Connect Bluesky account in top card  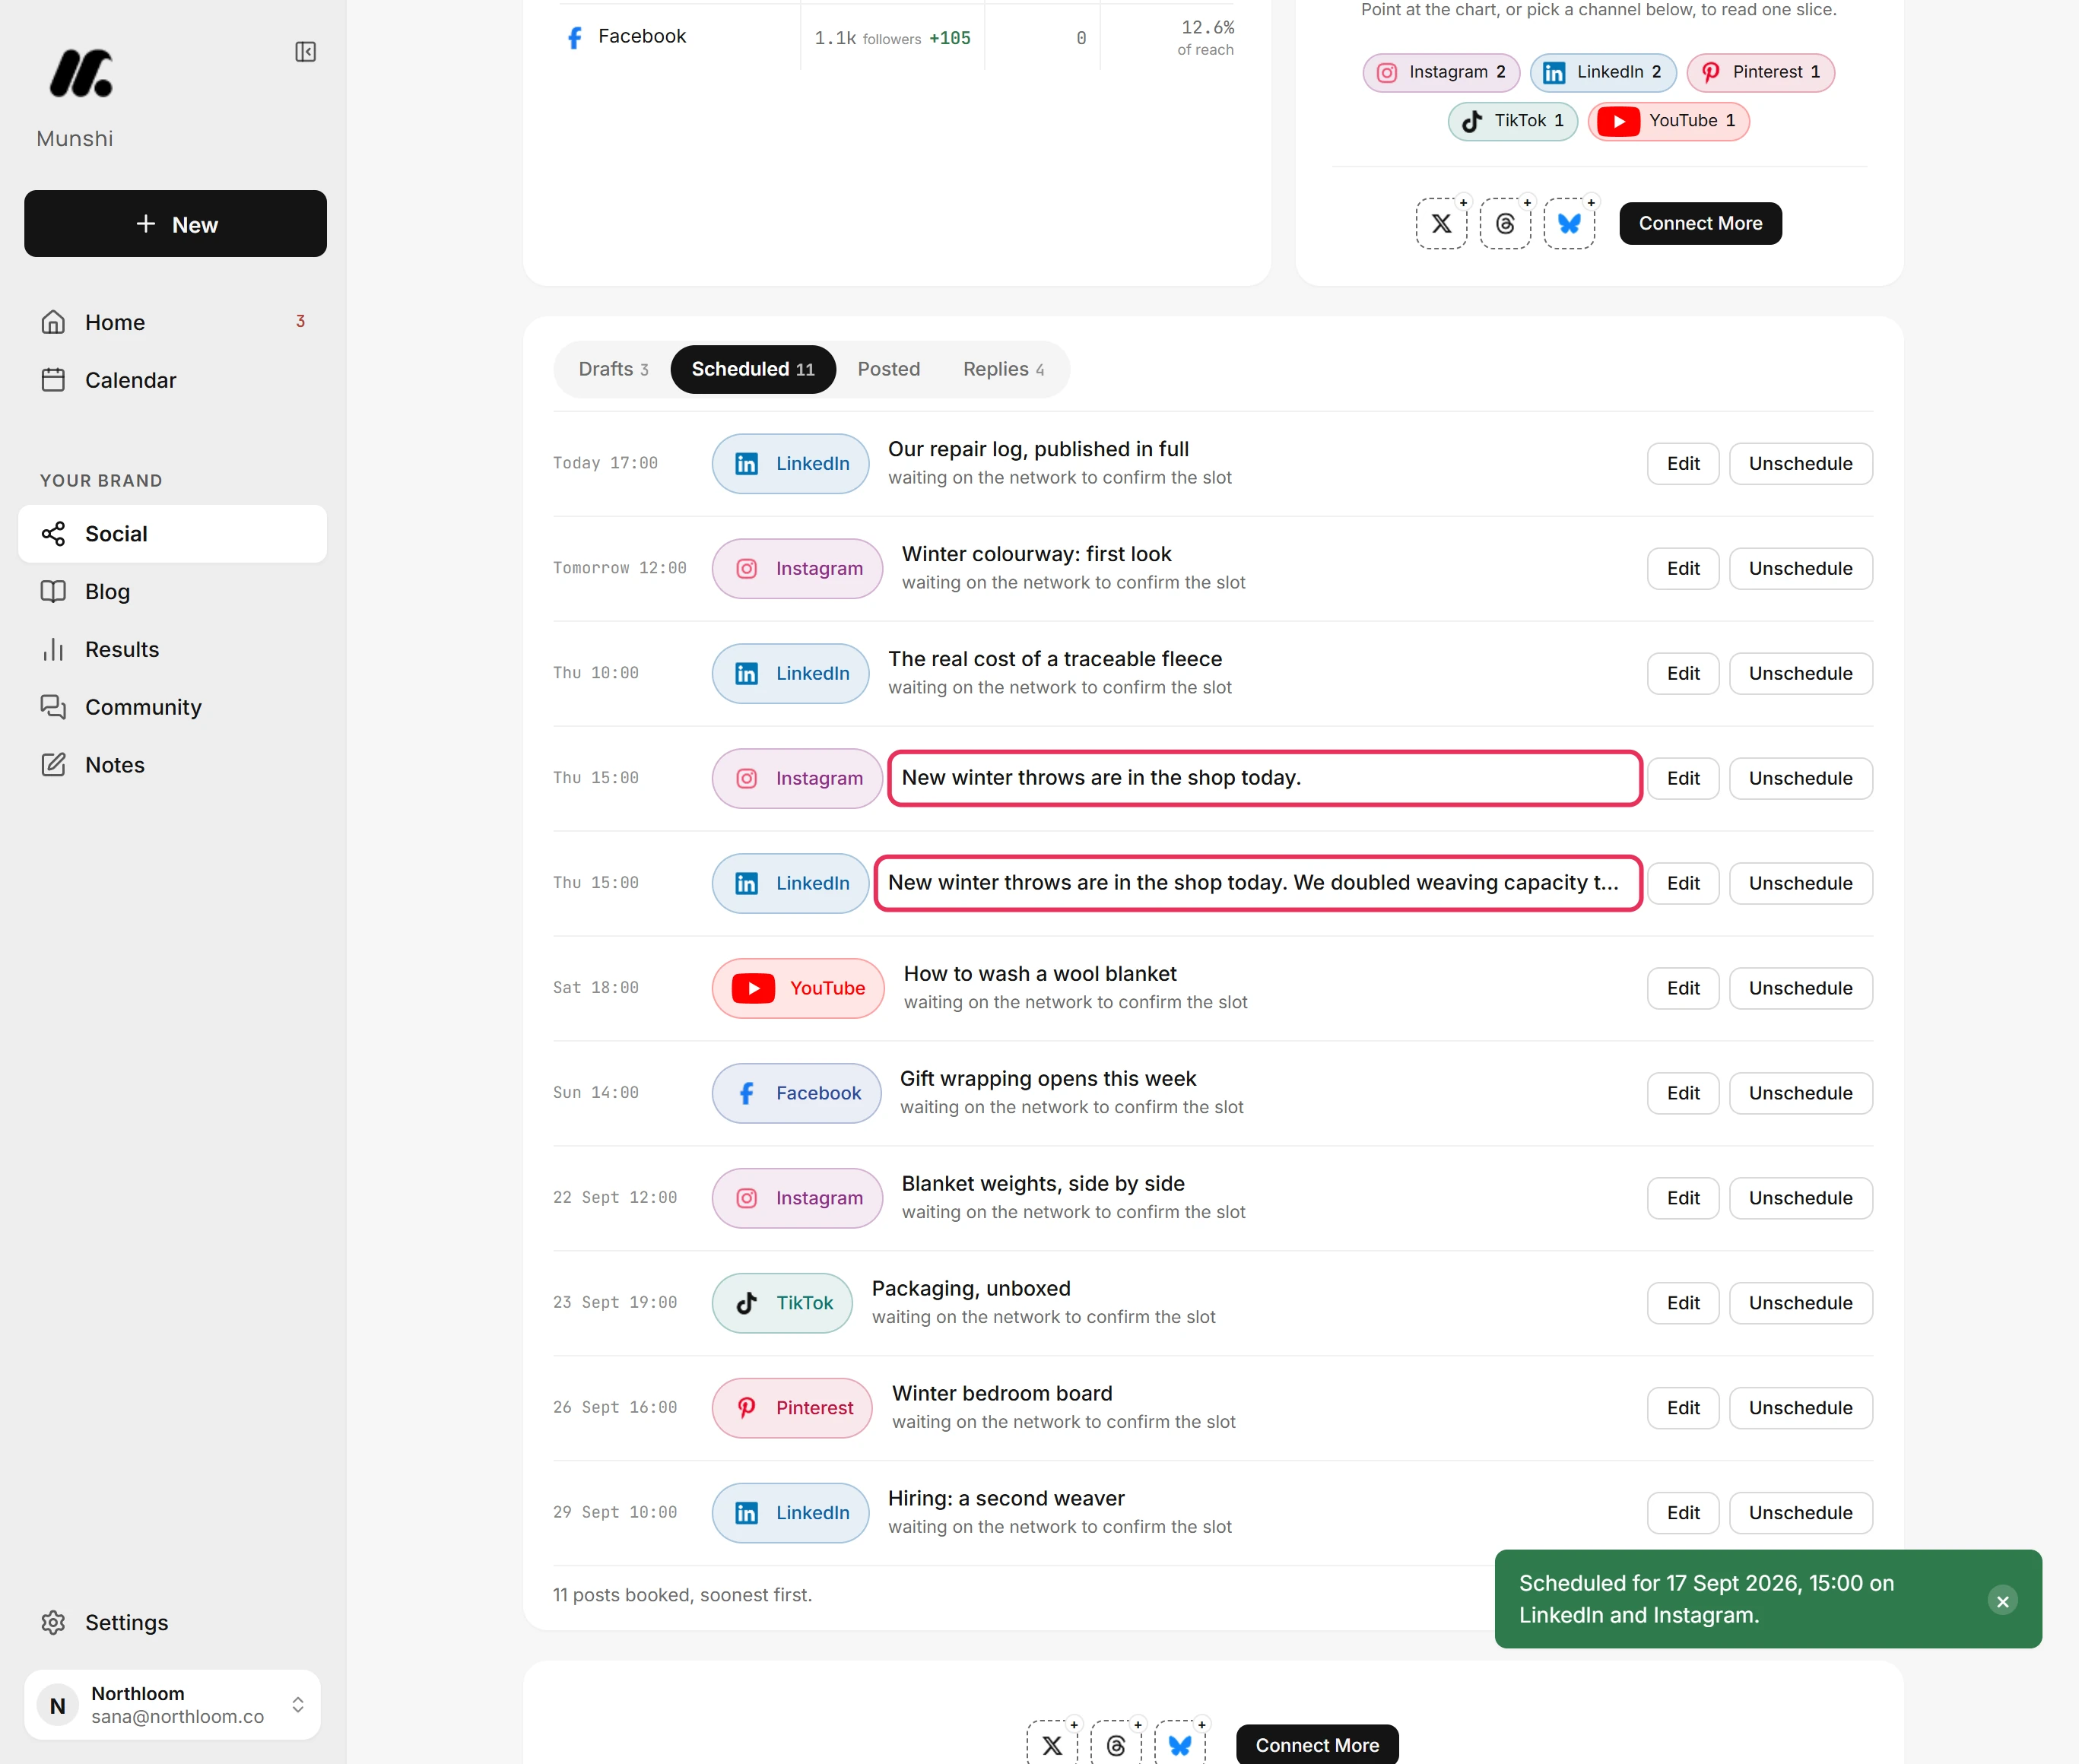pos(1569,223)
